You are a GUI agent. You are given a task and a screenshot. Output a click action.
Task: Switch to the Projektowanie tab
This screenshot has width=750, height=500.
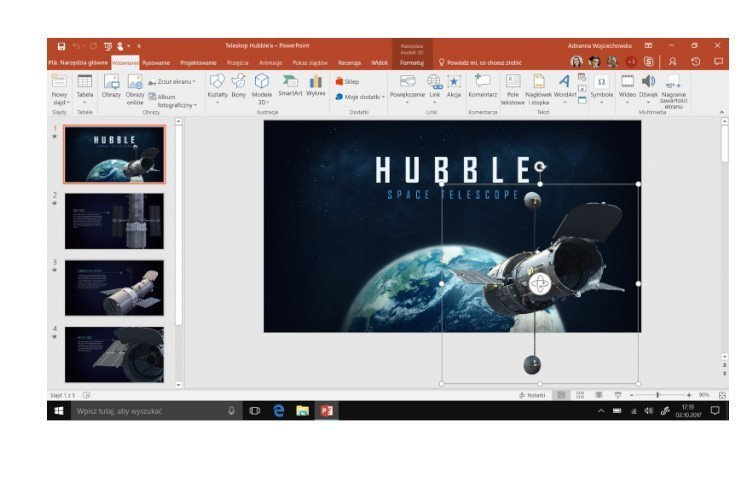pos(198,62)
